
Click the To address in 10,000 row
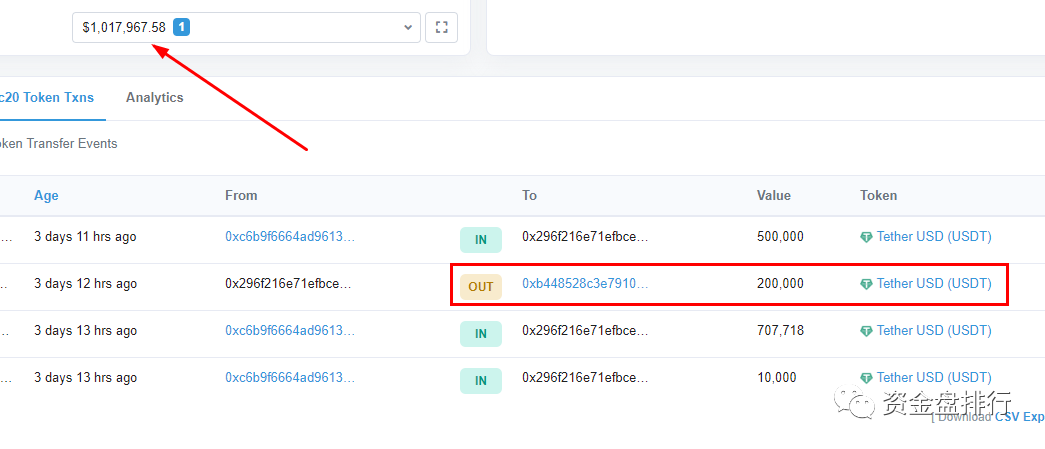(x=585, y=378)
